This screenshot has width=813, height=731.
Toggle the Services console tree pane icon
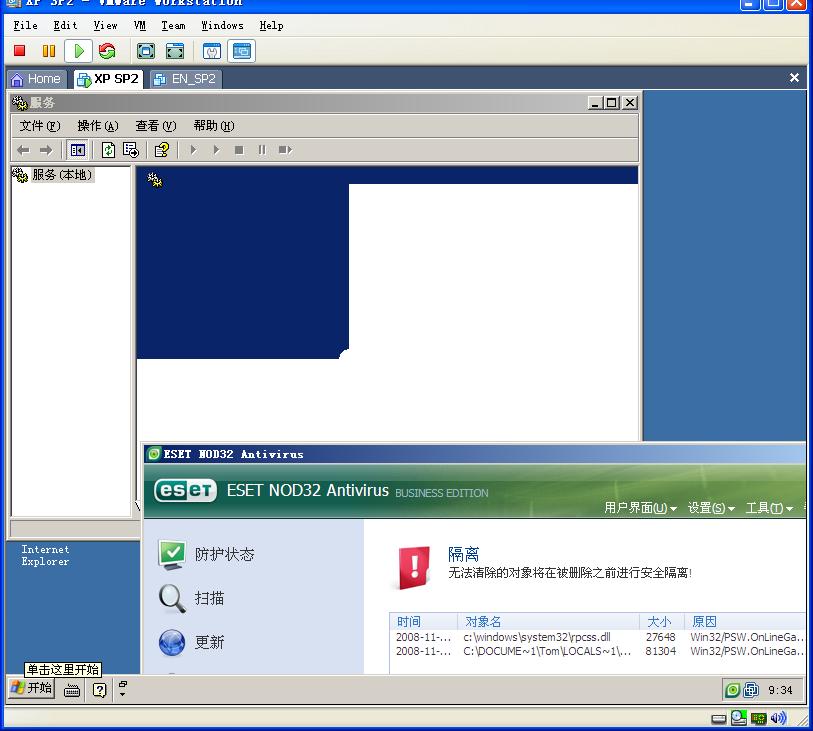pyautogui.click(x=78, y=150)
